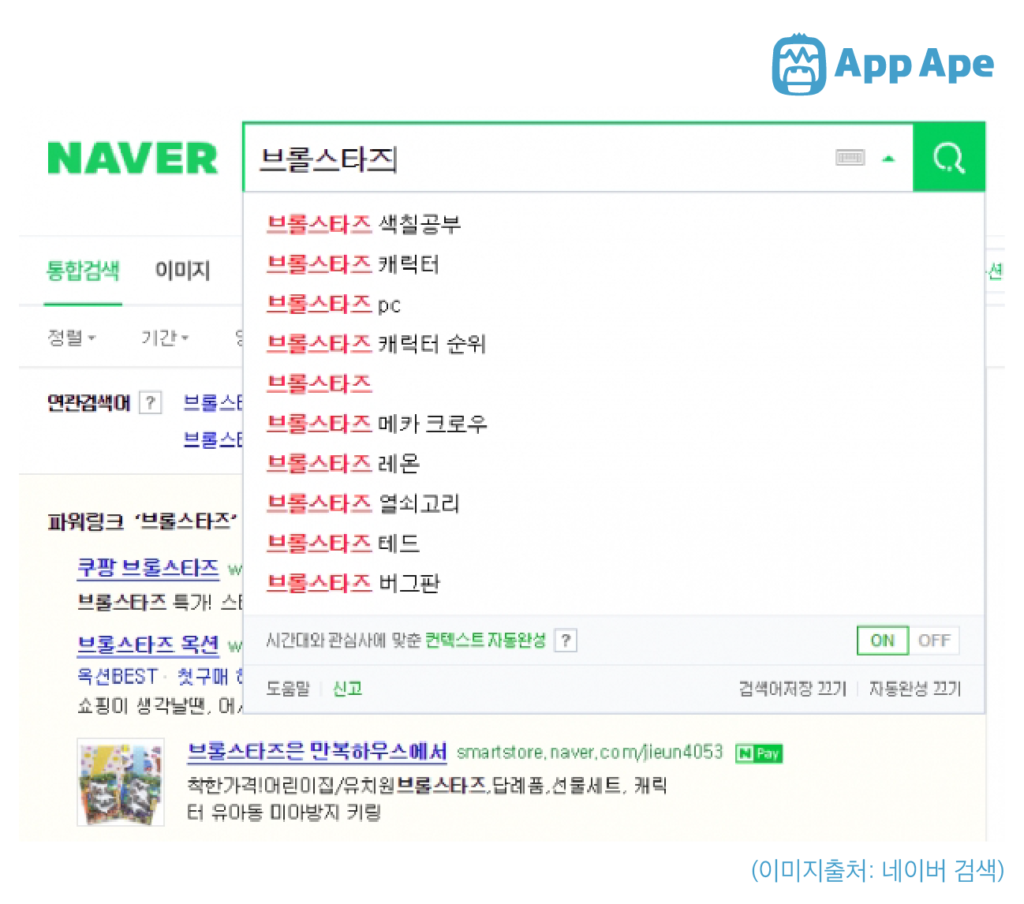The image size is (1024, 904).
Task: Expand the 기간 period dropdown
Action: coord(165,338)
